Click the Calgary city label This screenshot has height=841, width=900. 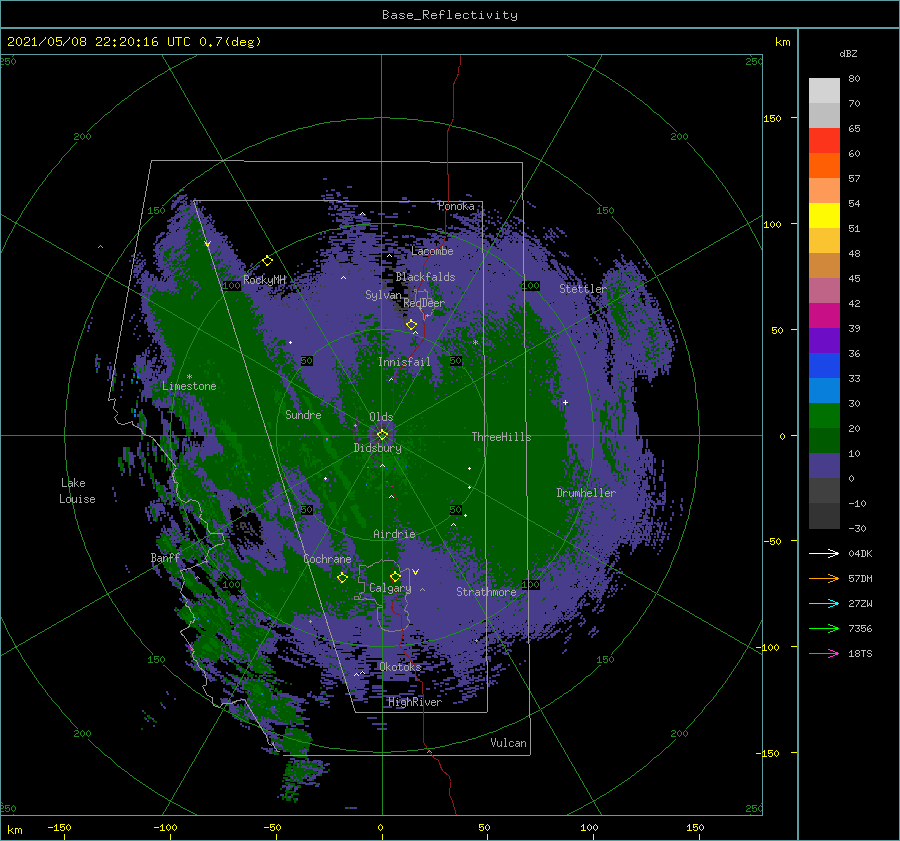pyautogui.click(x=390, y=588)
